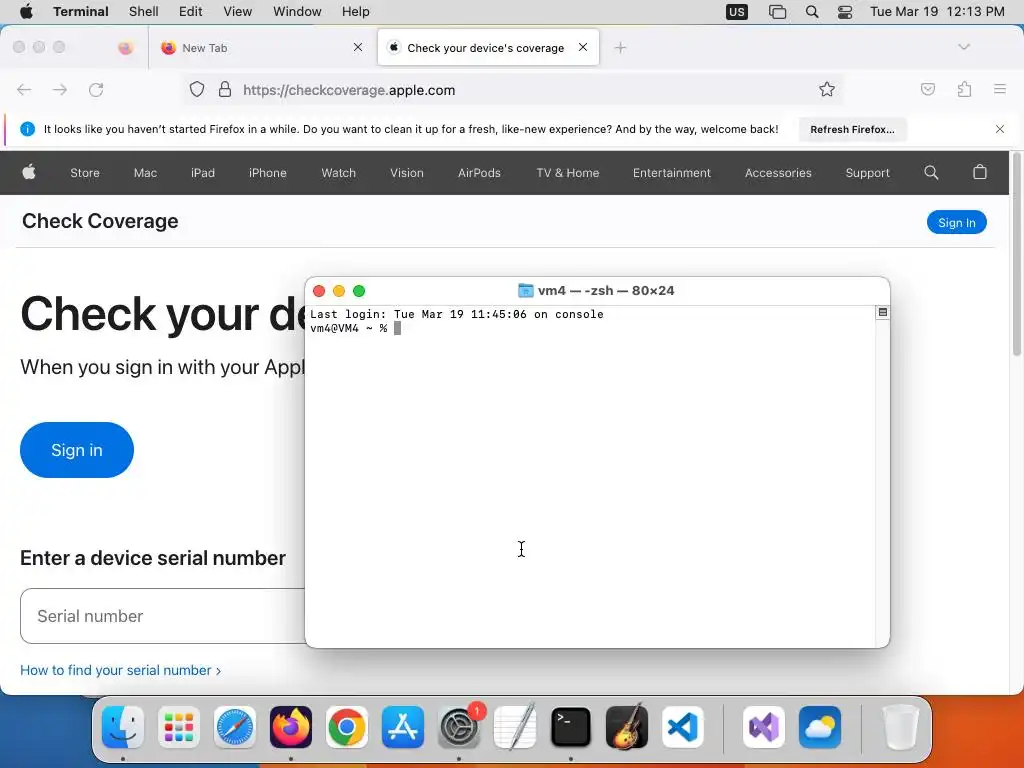Open the Shell menu

pyautogui.click(x=144, y=11)
